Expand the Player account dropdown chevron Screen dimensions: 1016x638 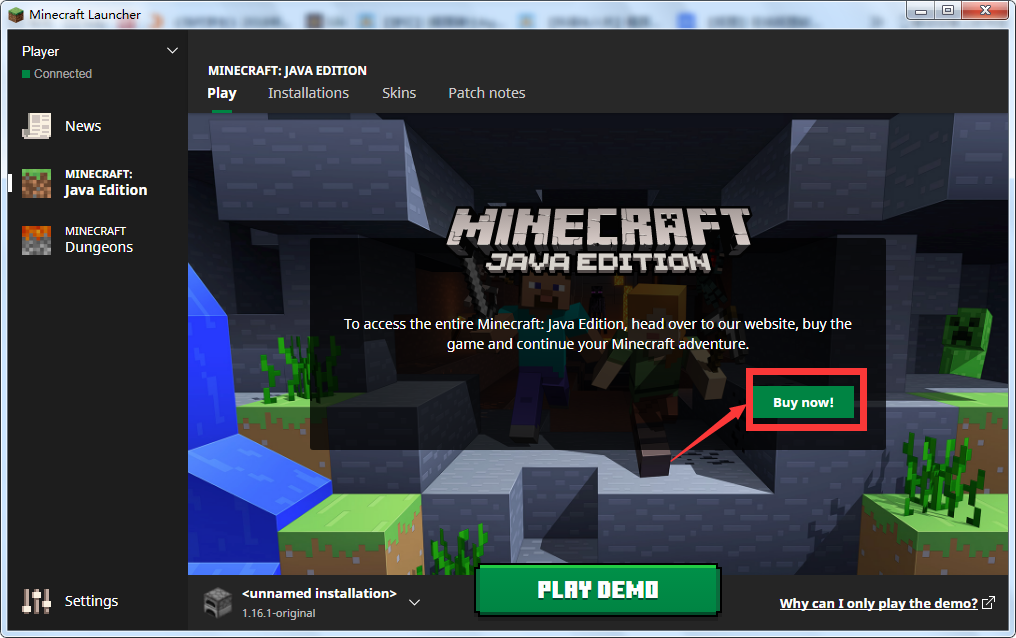[172, 51]
